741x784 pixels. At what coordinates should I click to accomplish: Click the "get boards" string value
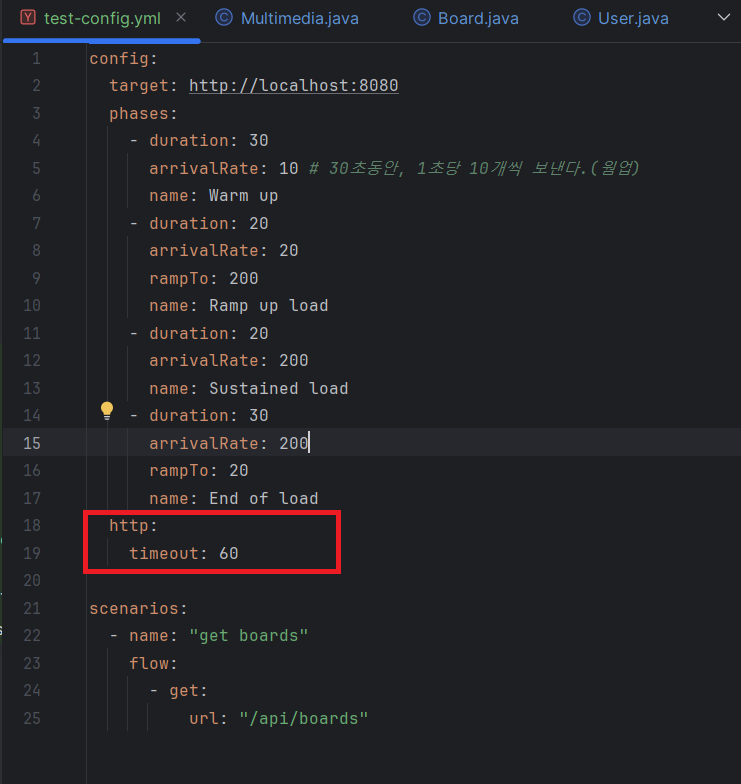click(x=248, y=636)
